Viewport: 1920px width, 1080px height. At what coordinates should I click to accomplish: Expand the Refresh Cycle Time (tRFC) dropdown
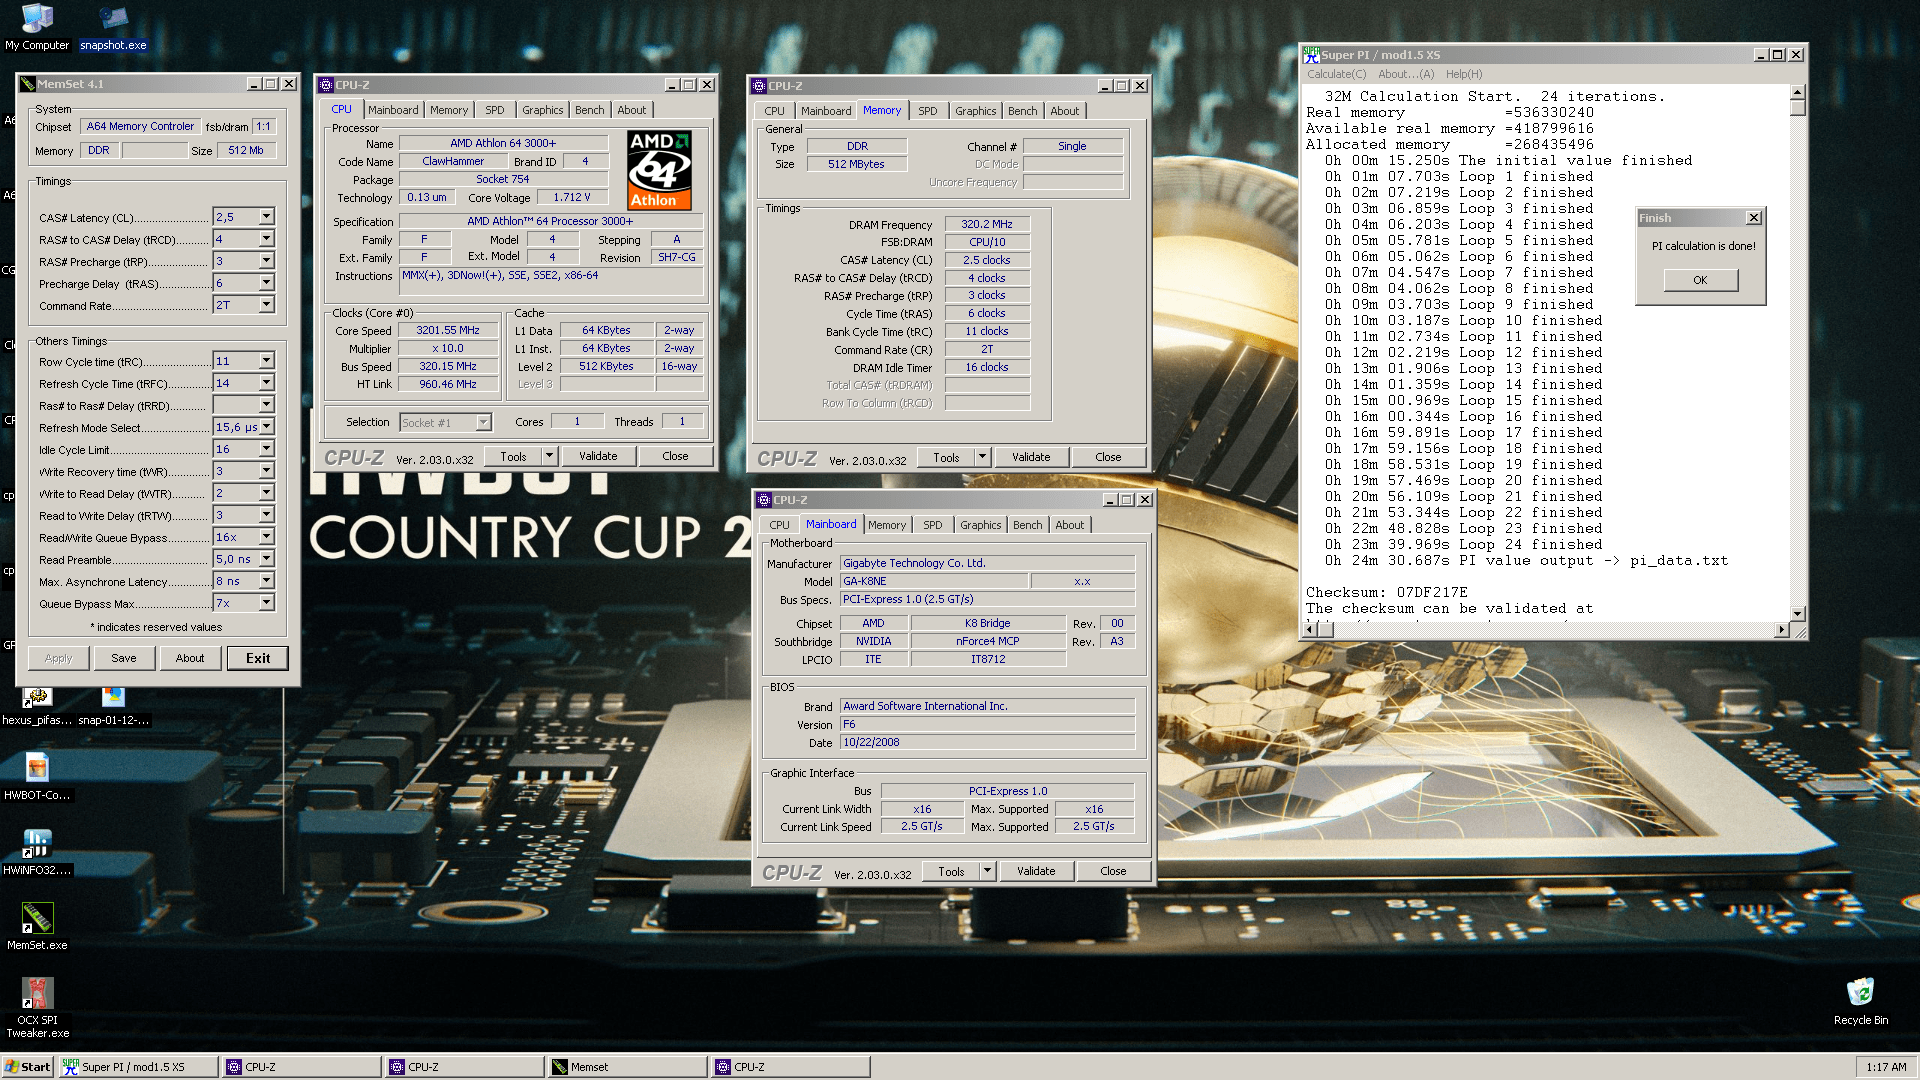click(267, 383)
